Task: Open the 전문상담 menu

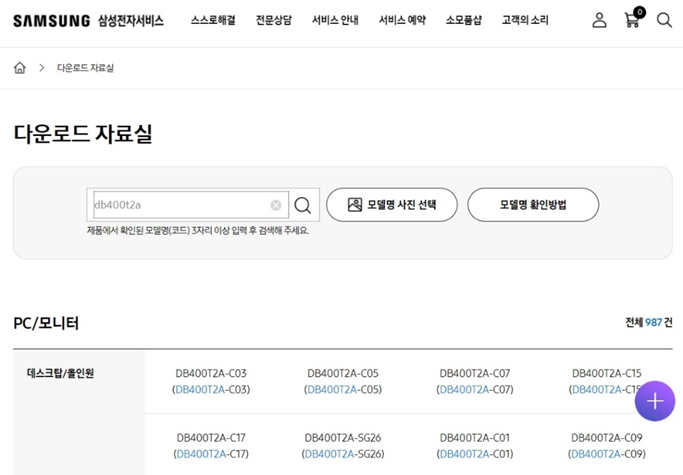Action: point(274,20)
